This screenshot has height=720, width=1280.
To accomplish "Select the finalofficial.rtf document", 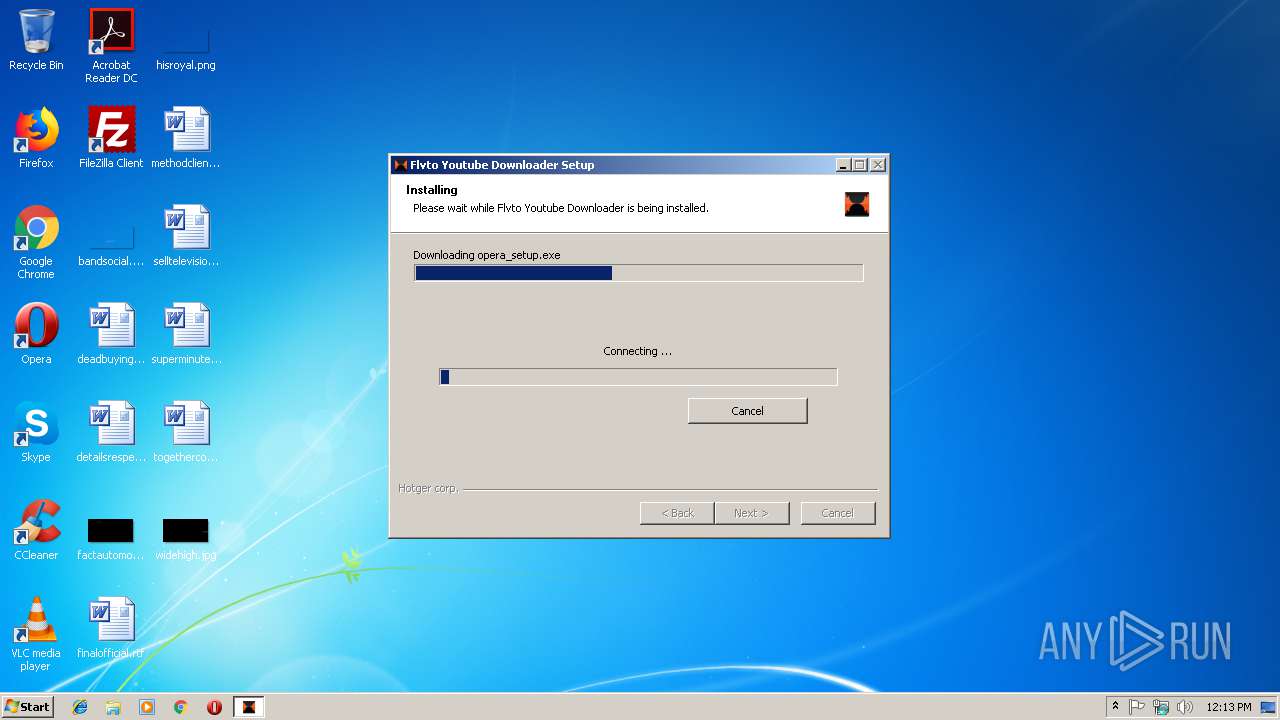I will click(111, 628).
